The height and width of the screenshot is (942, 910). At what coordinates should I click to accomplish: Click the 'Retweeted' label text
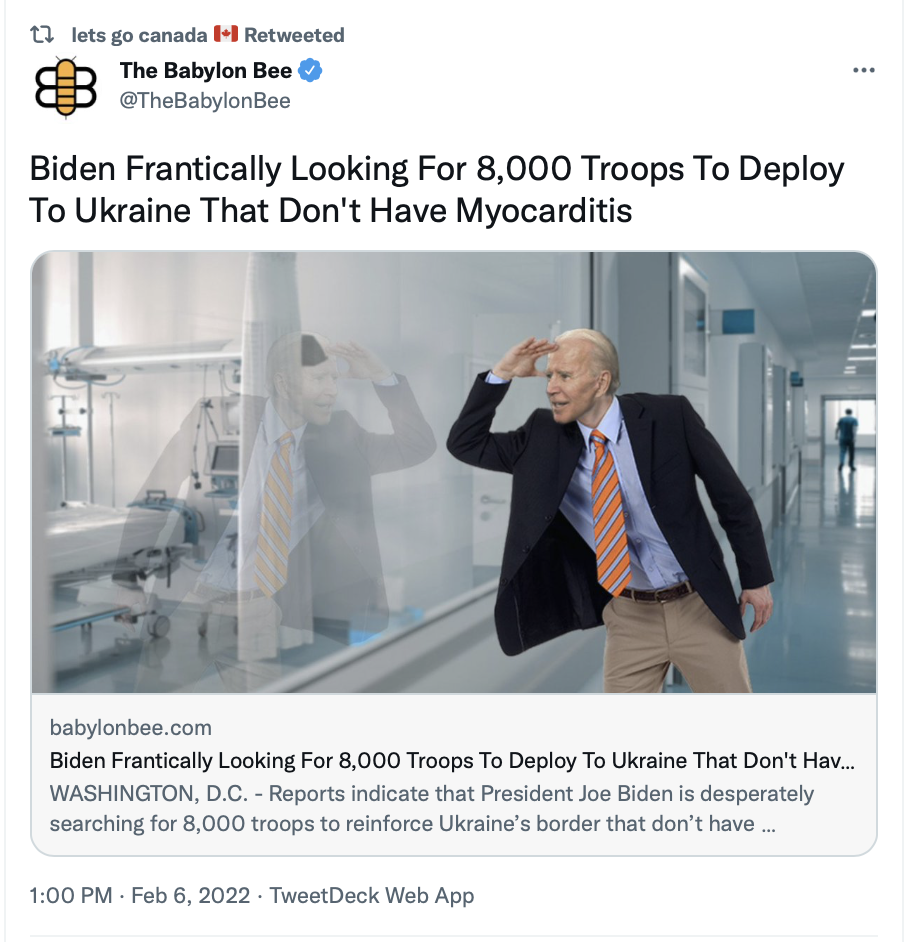(x=294, y=35)
